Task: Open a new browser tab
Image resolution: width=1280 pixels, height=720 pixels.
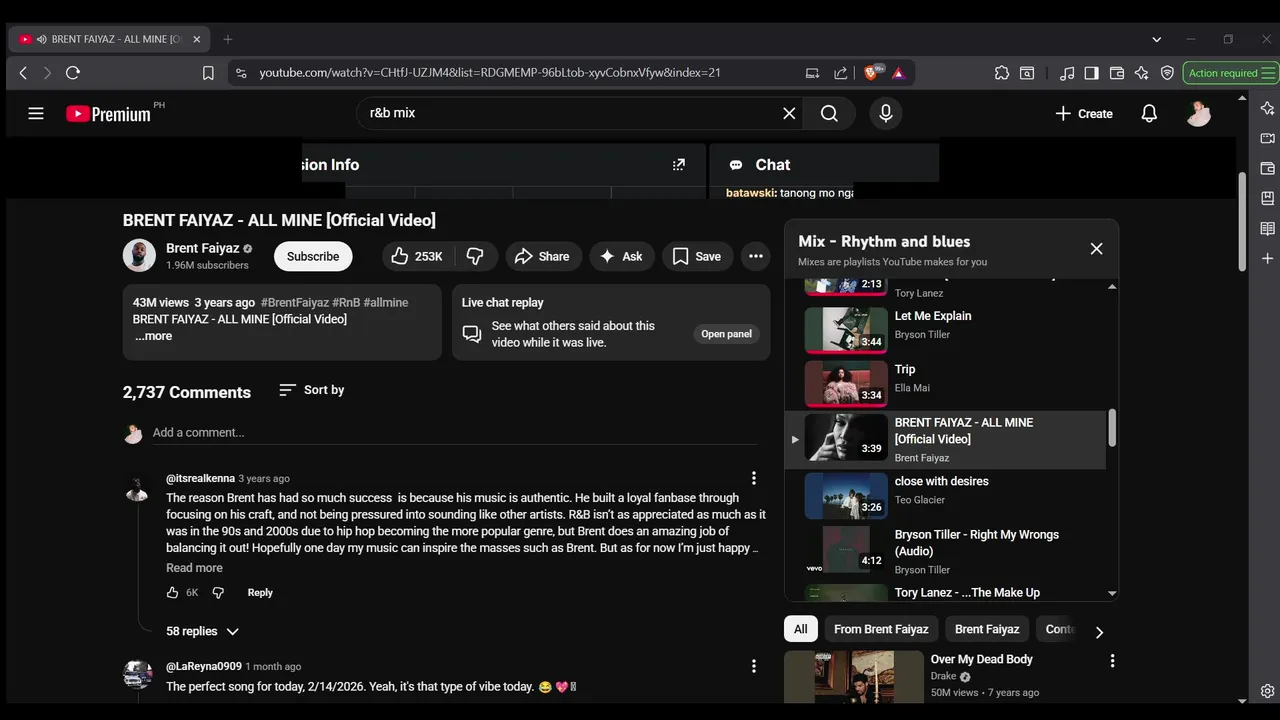Action: [x=228, y=39]
